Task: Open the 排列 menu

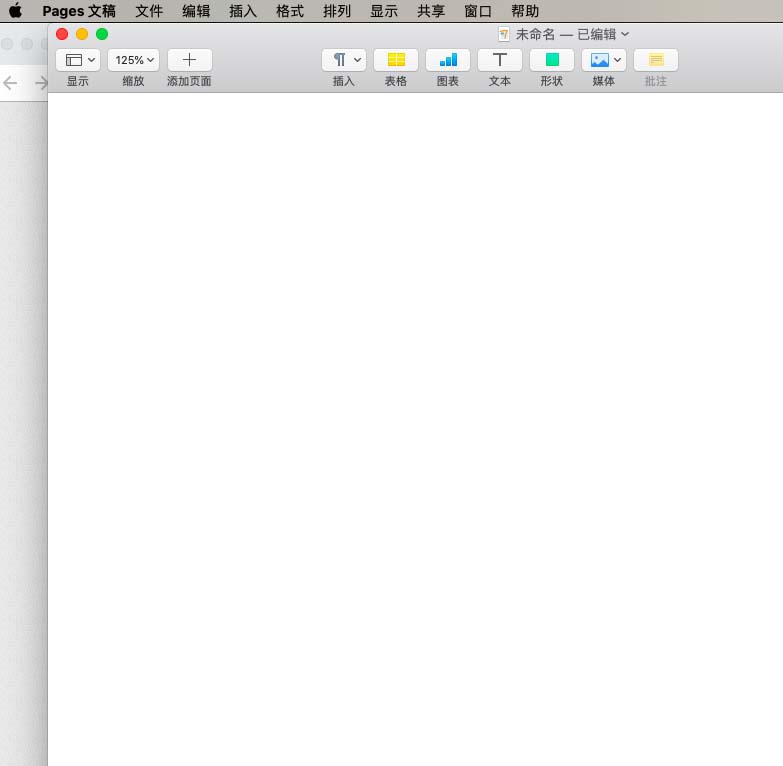Action: [x=337, y=12]
